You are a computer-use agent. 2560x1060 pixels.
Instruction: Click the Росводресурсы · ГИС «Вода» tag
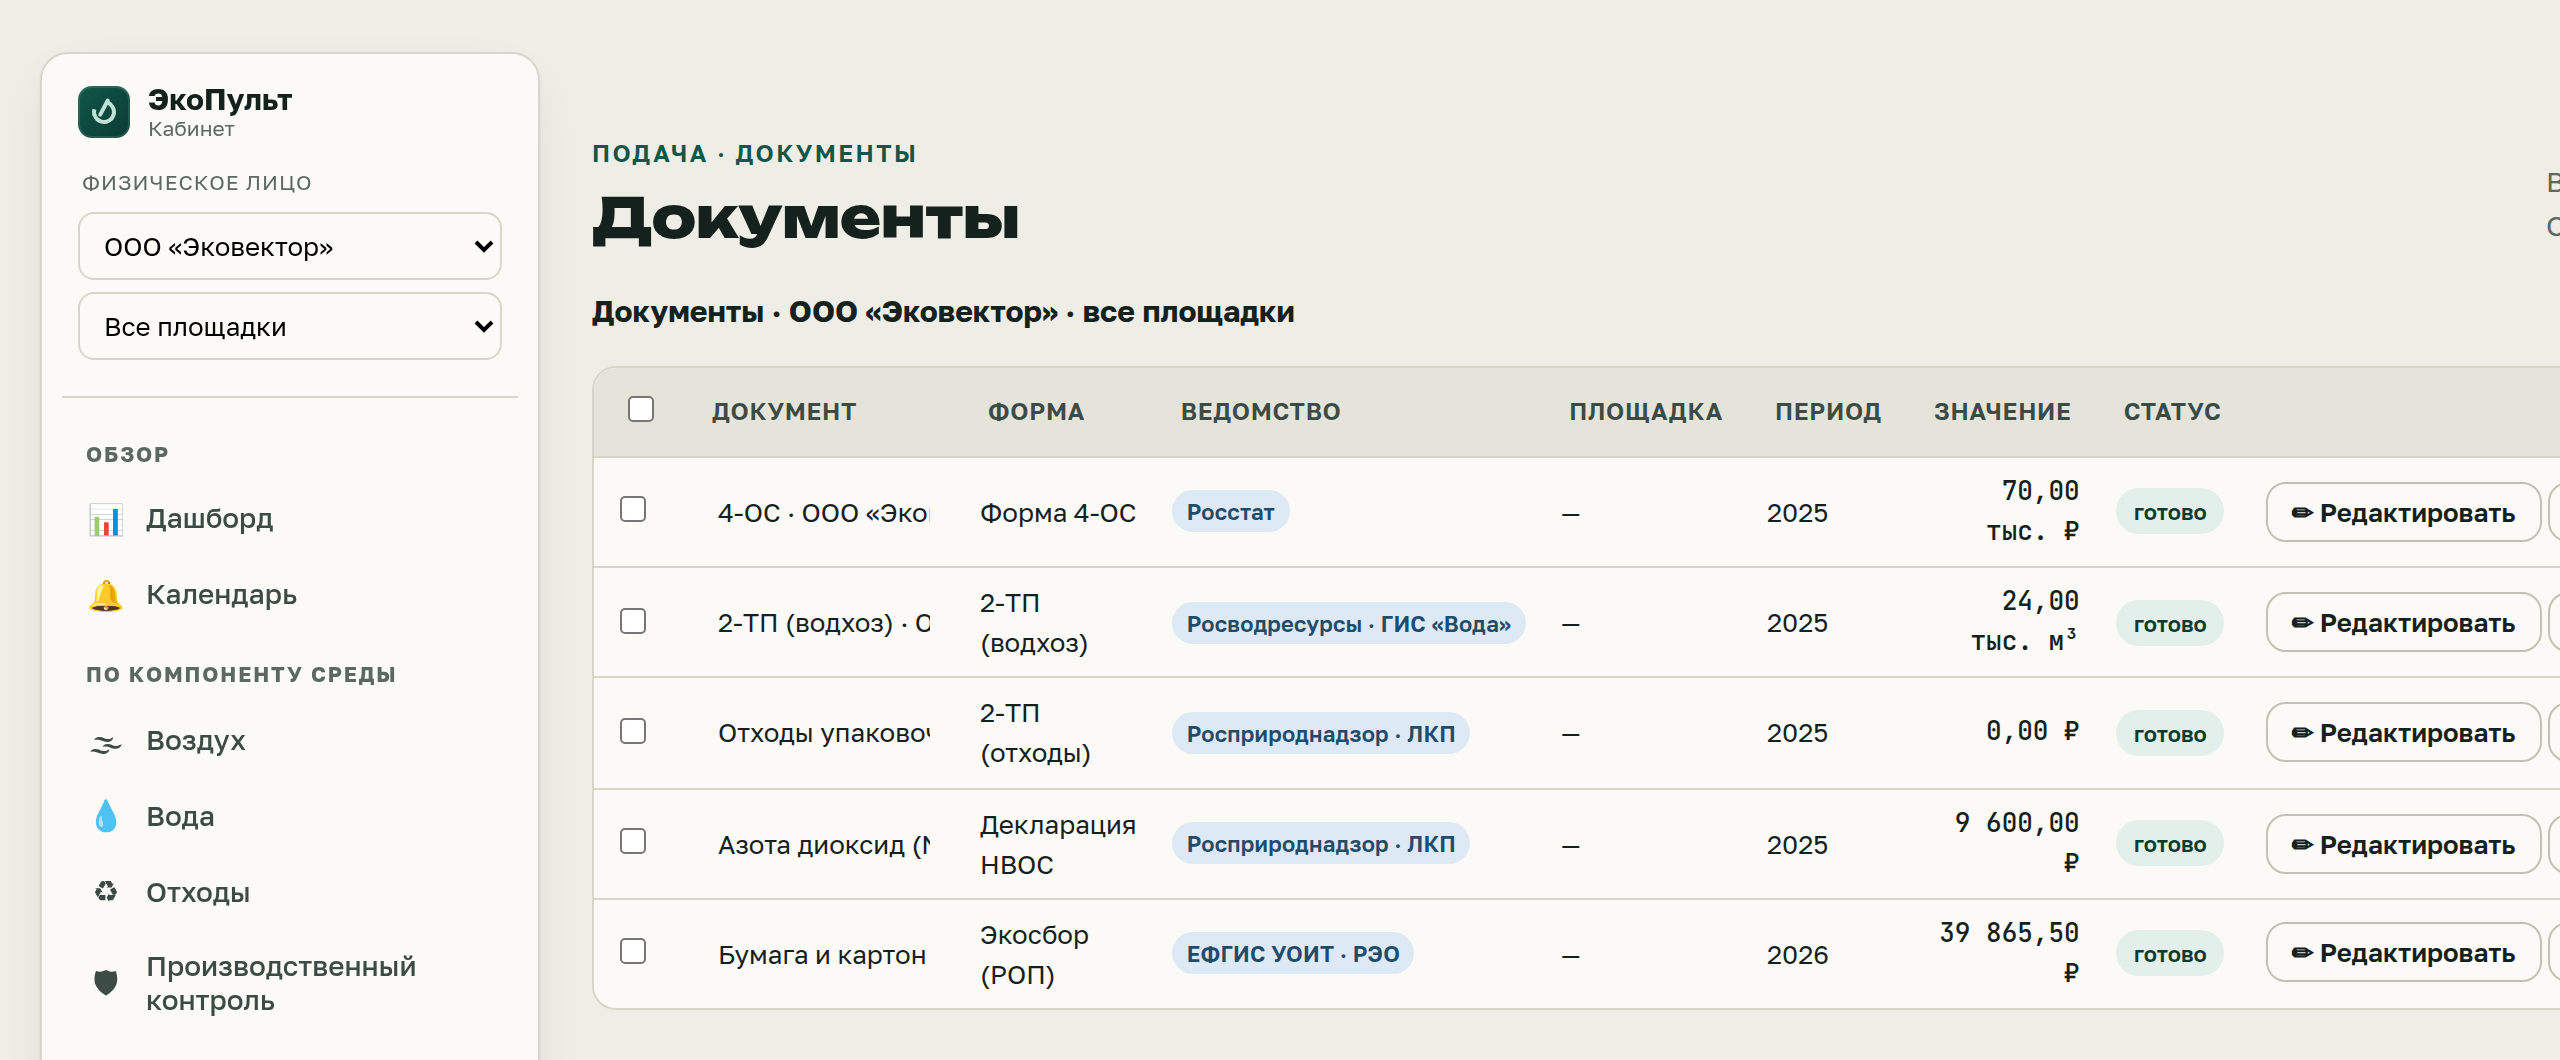(x=1348, y=624)
